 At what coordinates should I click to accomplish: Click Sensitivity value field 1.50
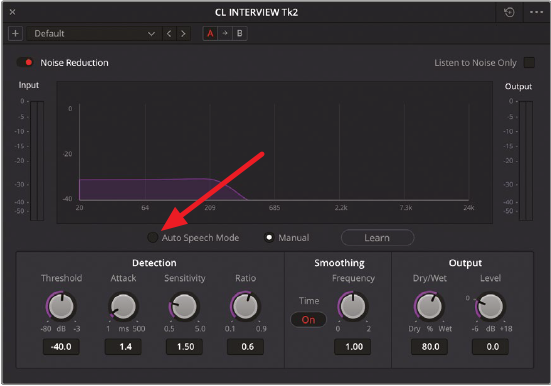pyautogui.click(x=184, y=347)
